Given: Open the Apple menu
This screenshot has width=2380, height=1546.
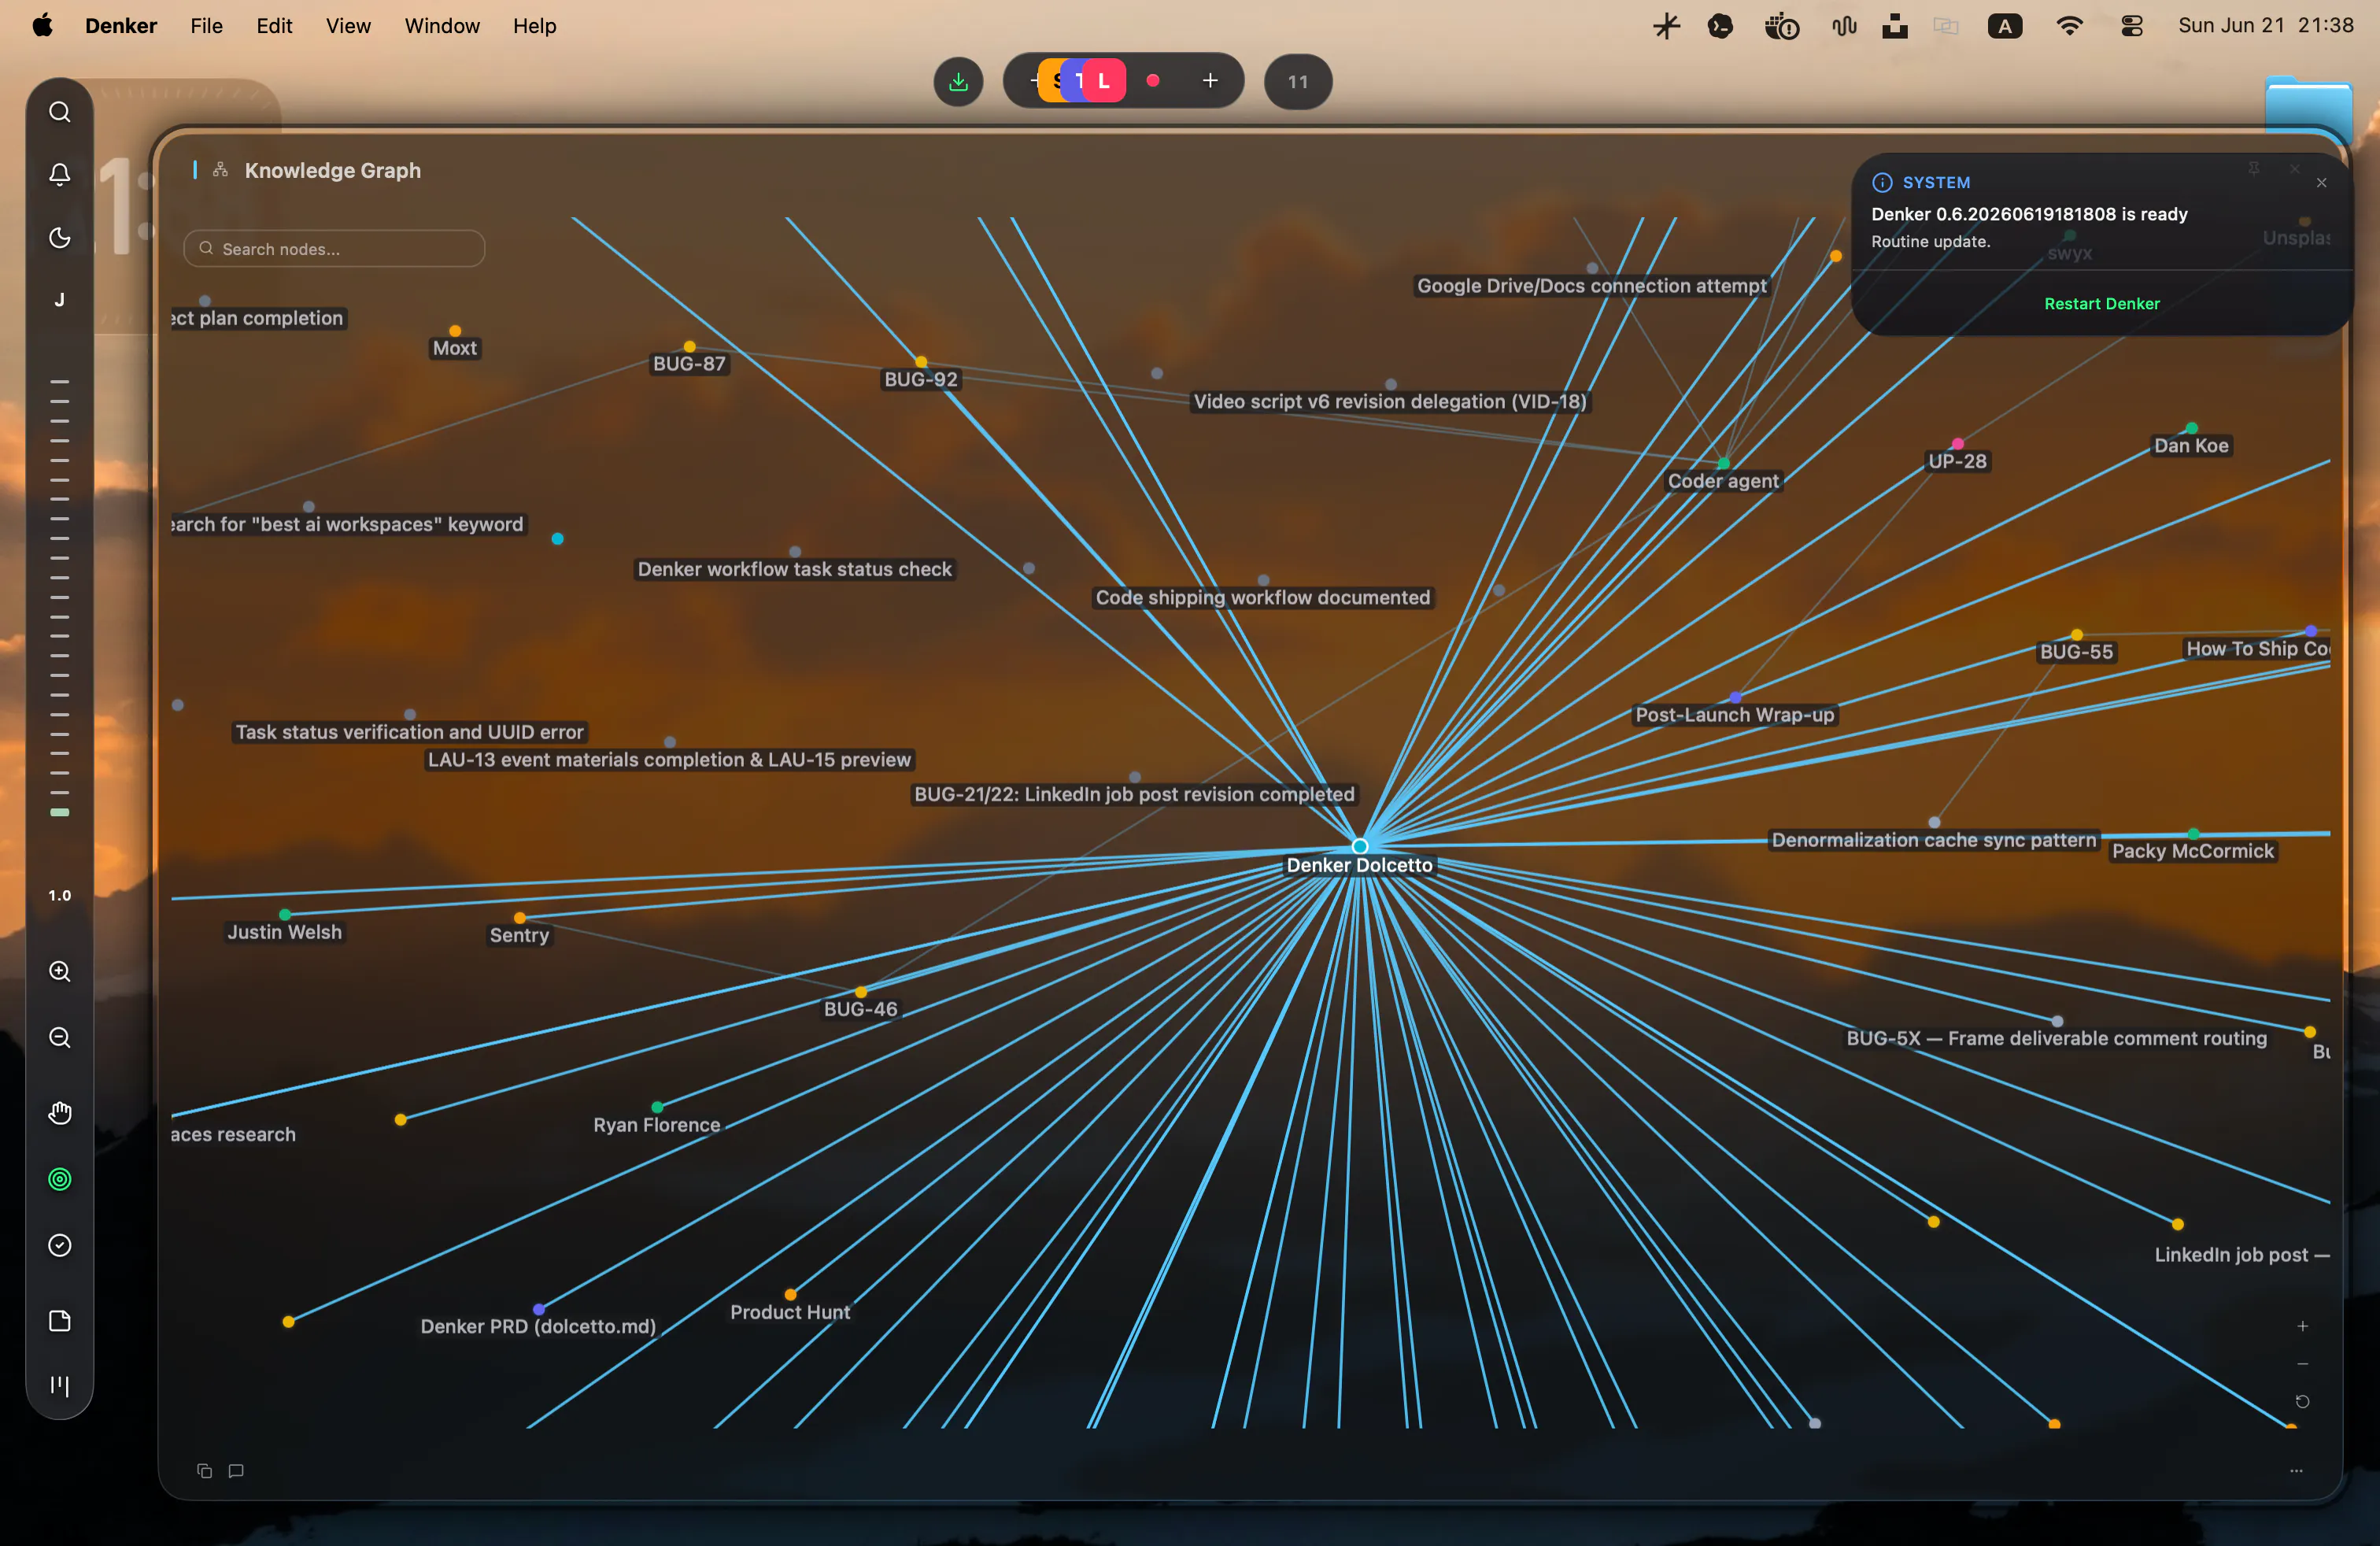Looking at the screenshot, I should click(42, 25).
